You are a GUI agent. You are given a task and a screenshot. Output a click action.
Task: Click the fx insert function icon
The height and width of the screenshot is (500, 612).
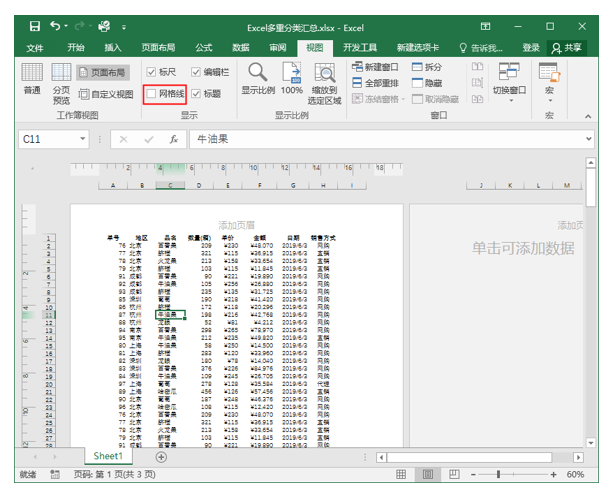[174, 139]
